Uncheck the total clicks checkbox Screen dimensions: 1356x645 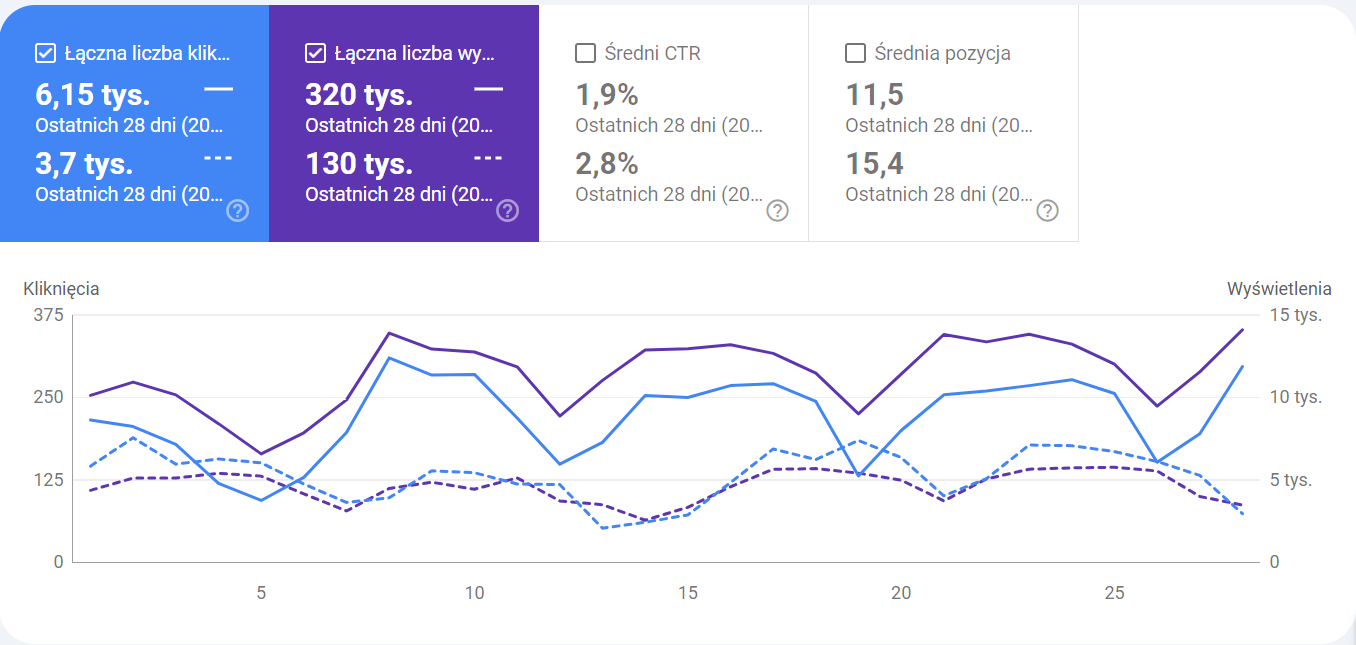pos(45,53)
